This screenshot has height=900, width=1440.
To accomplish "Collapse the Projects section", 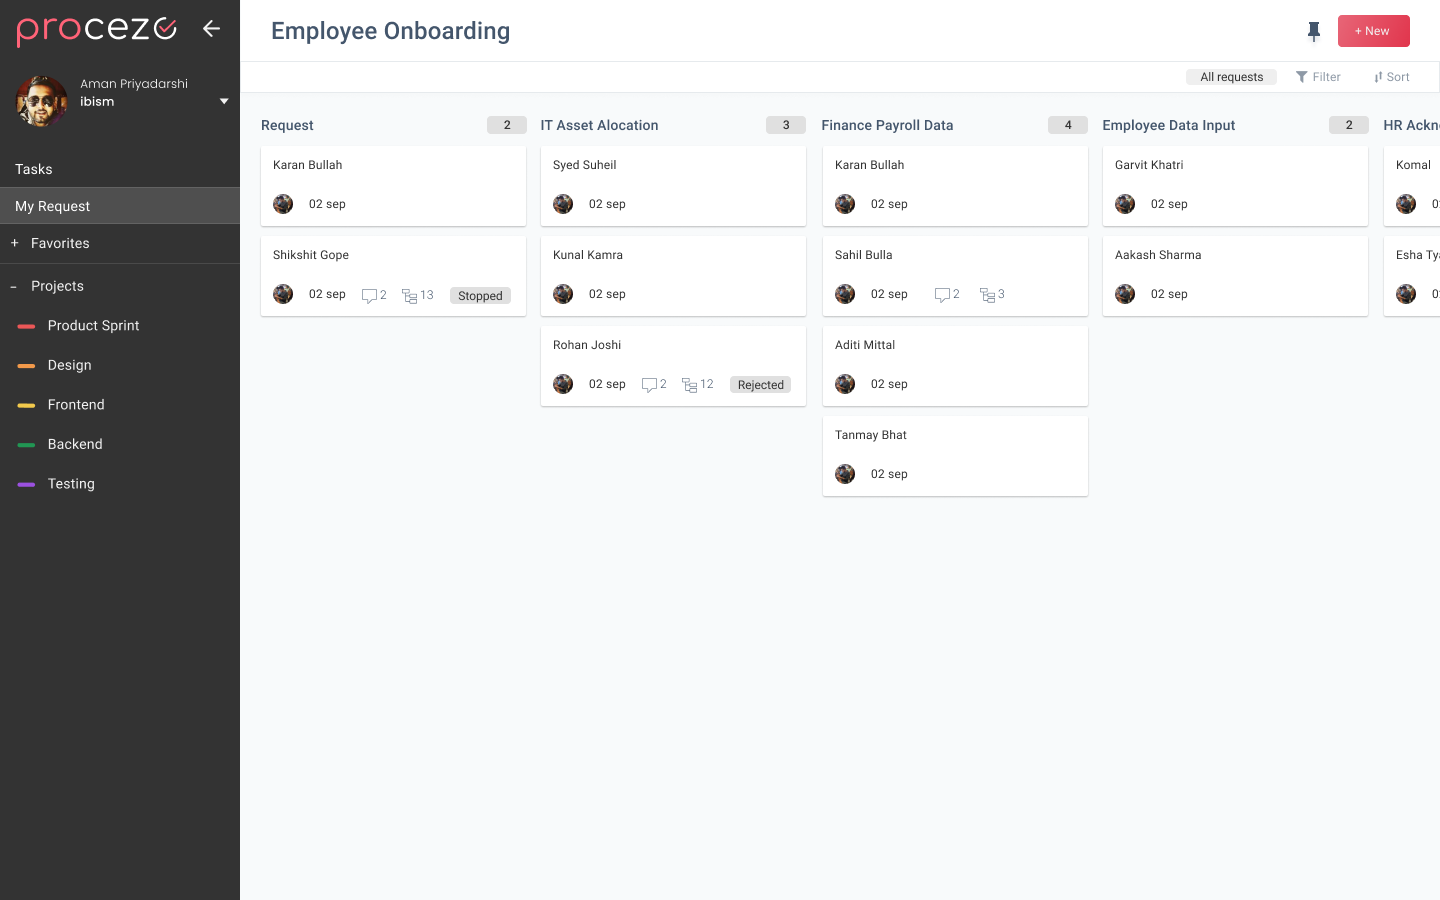I will 14,287.
